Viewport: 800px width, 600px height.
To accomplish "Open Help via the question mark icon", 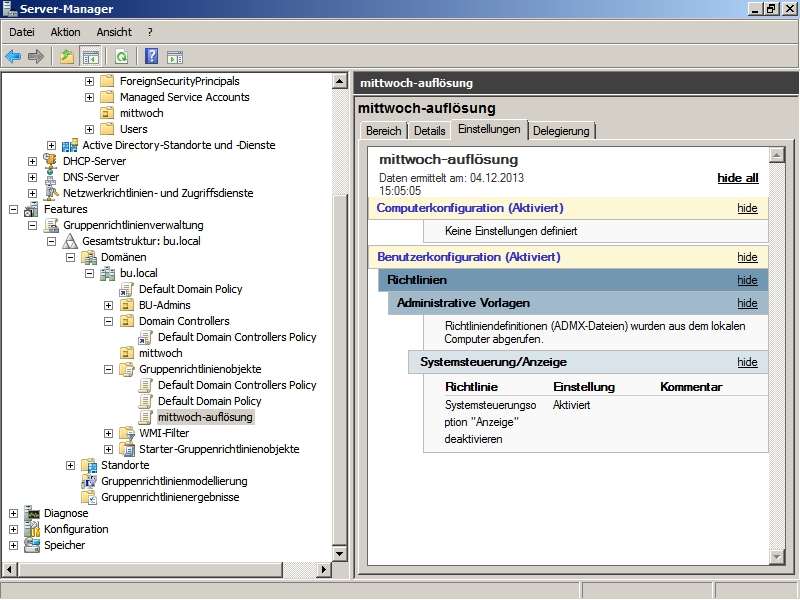I will point(152,56).
